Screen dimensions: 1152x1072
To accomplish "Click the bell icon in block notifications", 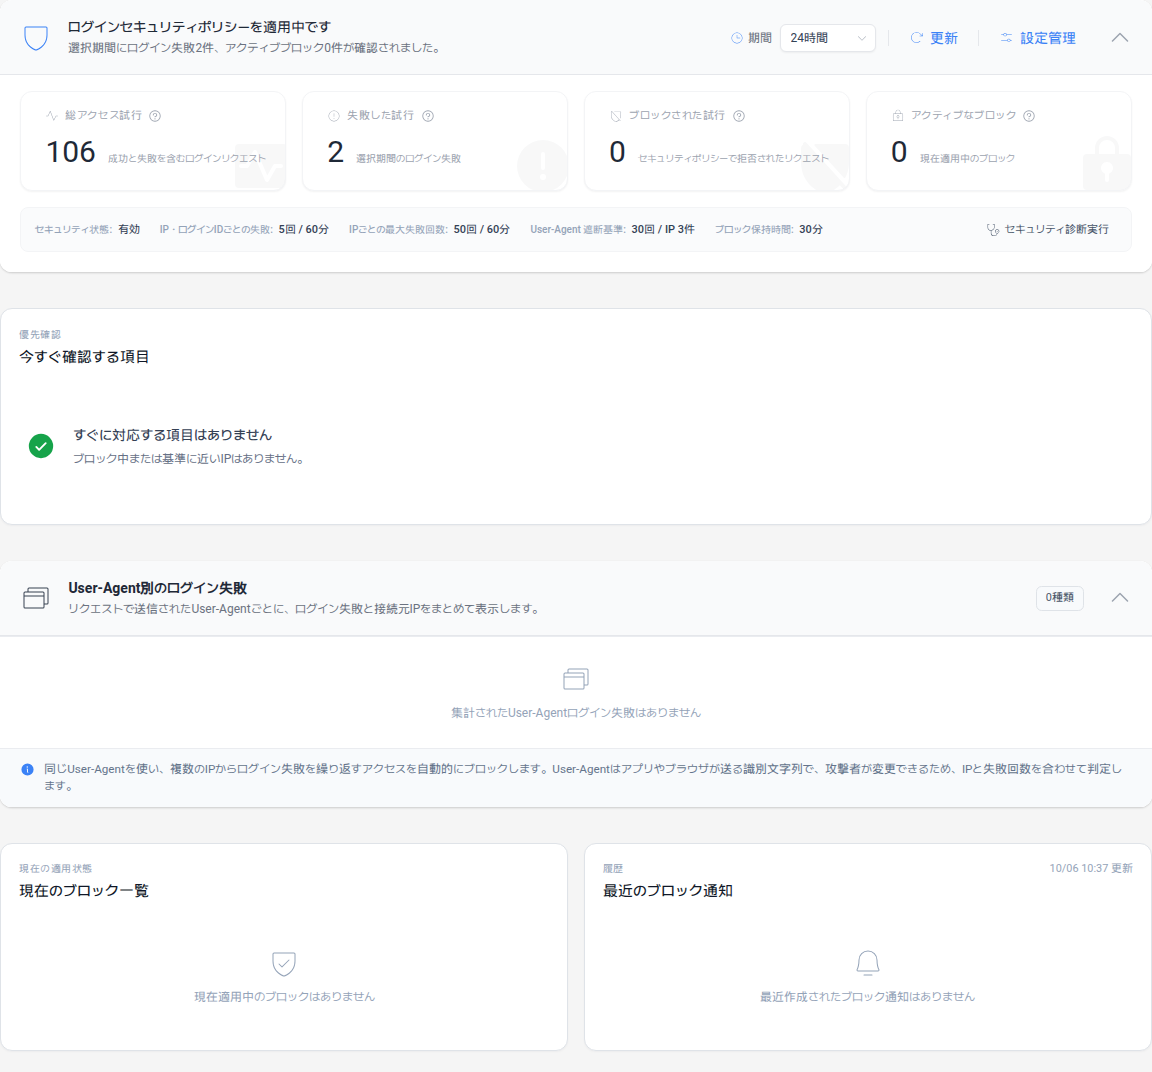I will 868,963.
